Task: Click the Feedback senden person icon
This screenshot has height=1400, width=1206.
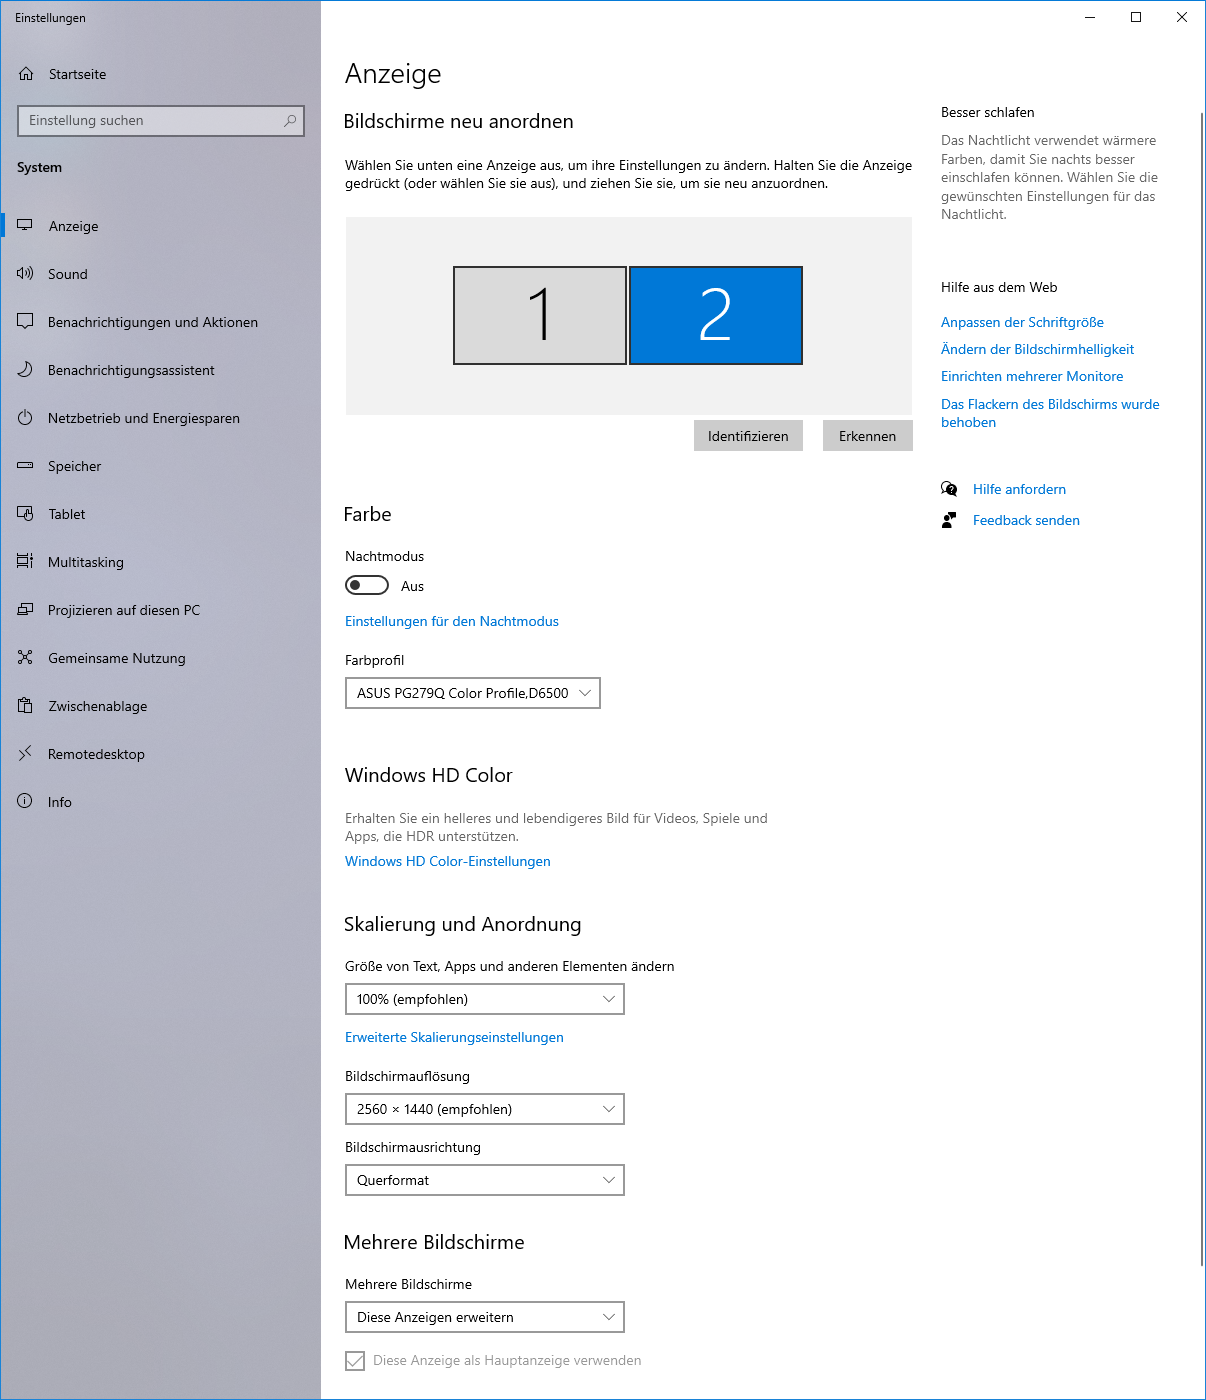Action: click(x=949, y=520)
